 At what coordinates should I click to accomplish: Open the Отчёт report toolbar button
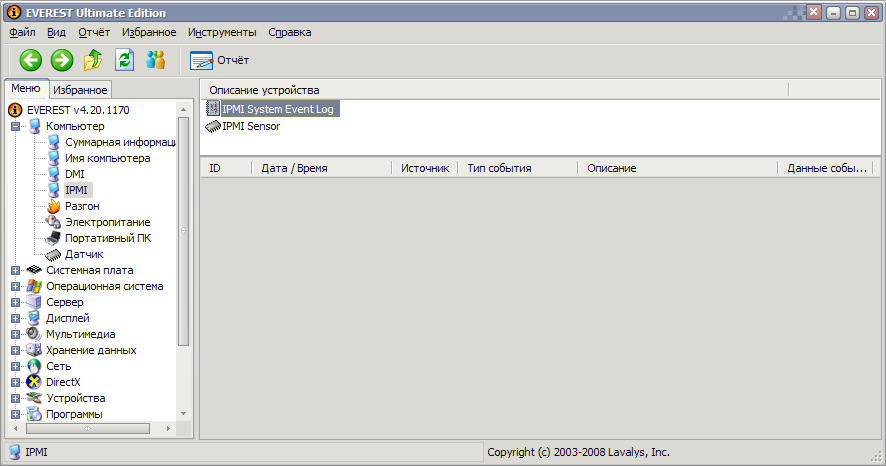pyautogui.click(x=219, y=60)
